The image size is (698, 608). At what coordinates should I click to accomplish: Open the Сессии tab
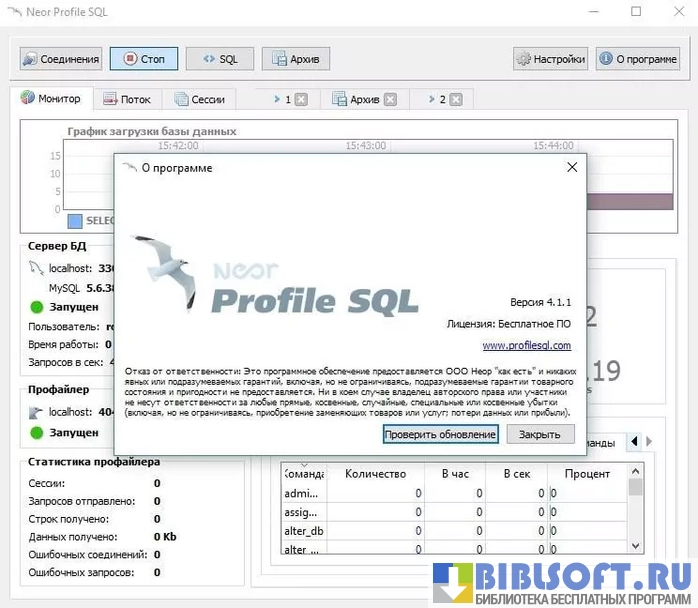click(199, 100)
